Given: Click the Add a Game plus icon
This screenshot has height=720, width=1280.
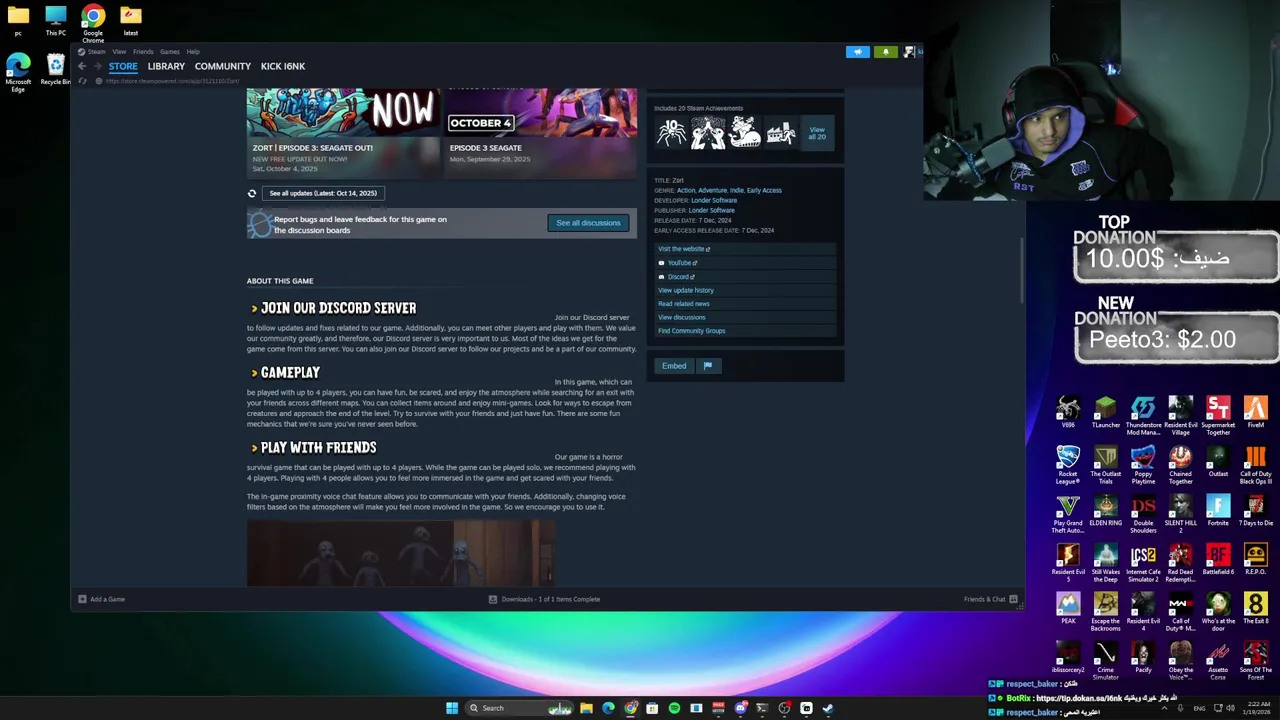Looking at the screenshot, I should pyautogui.click(x=82, y=599).
